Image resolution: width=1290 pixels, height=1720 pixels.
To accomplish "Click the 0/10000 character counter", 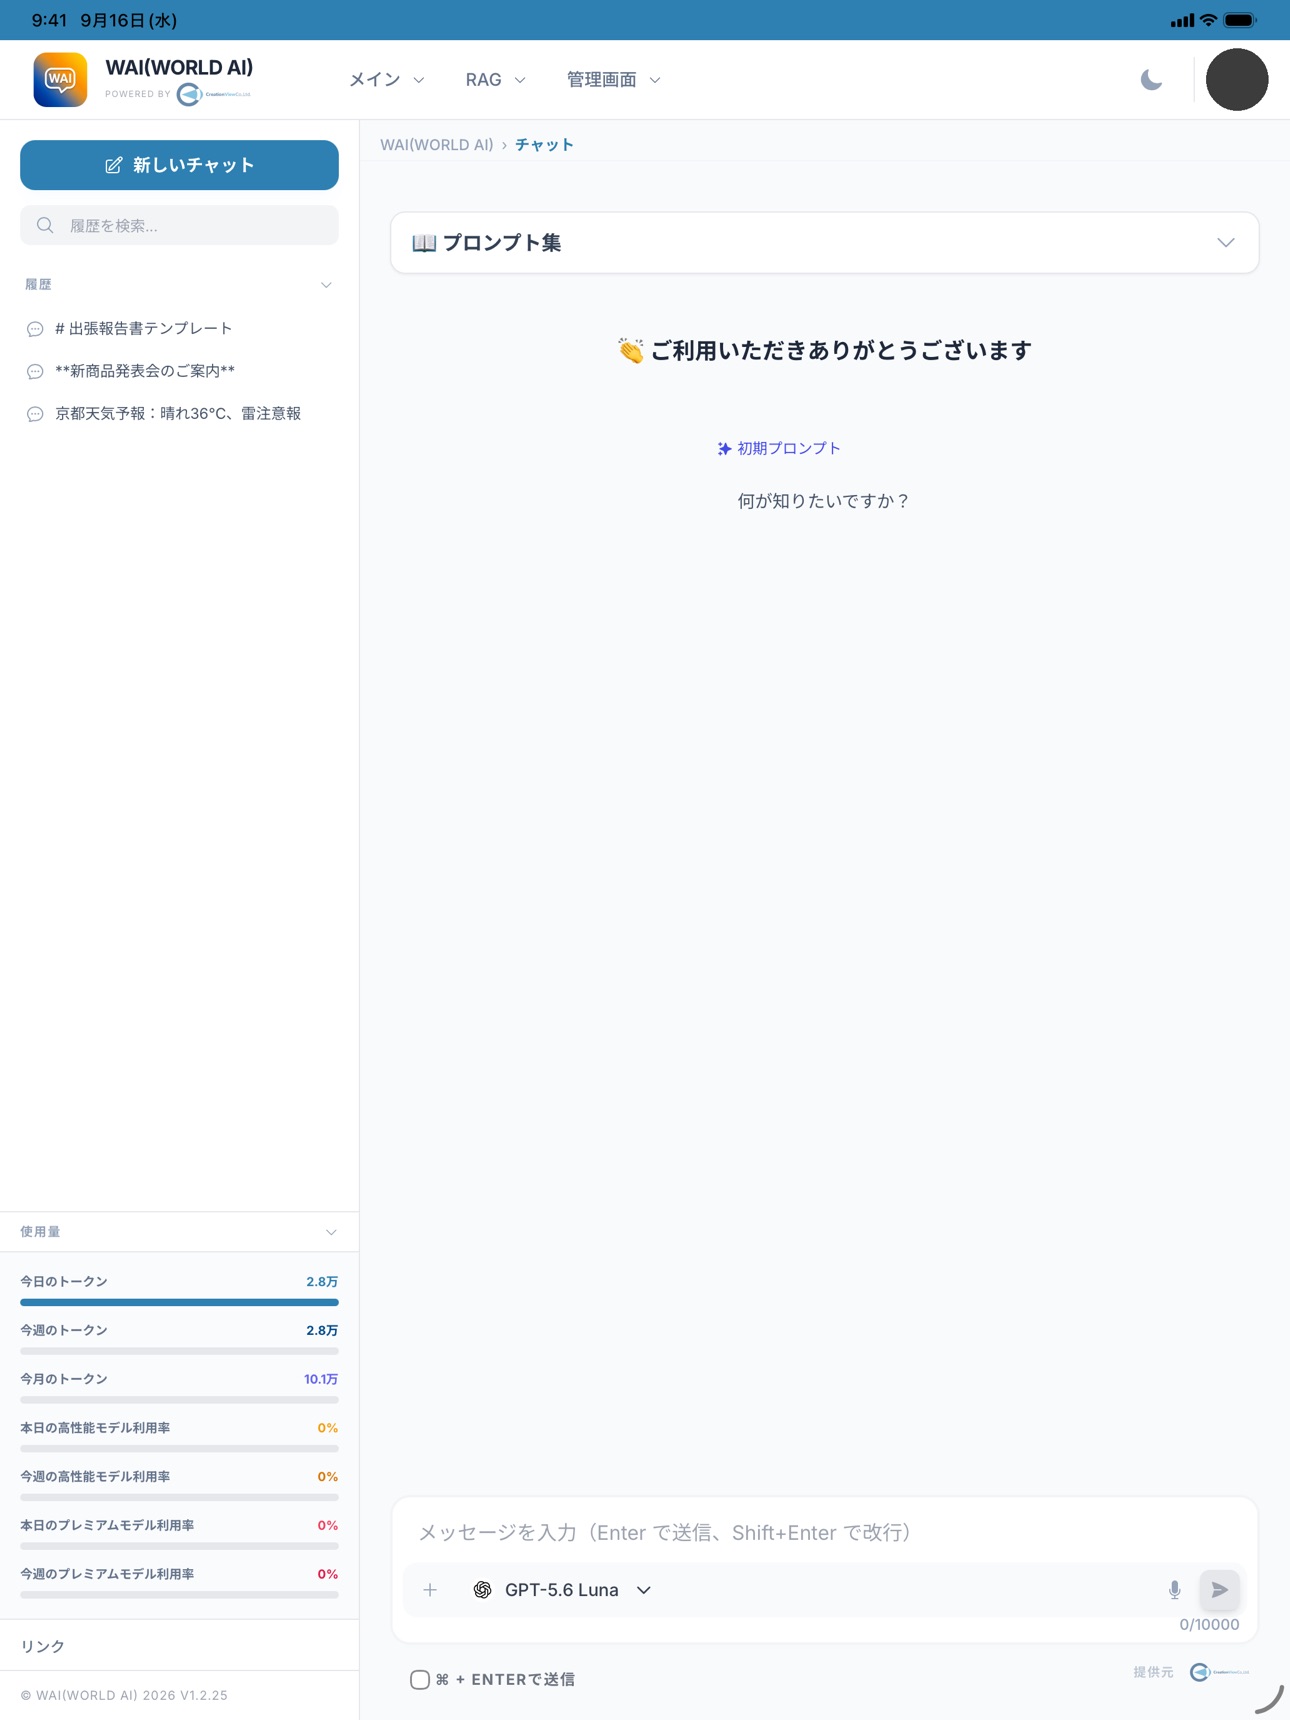I will (1209, 1625).
